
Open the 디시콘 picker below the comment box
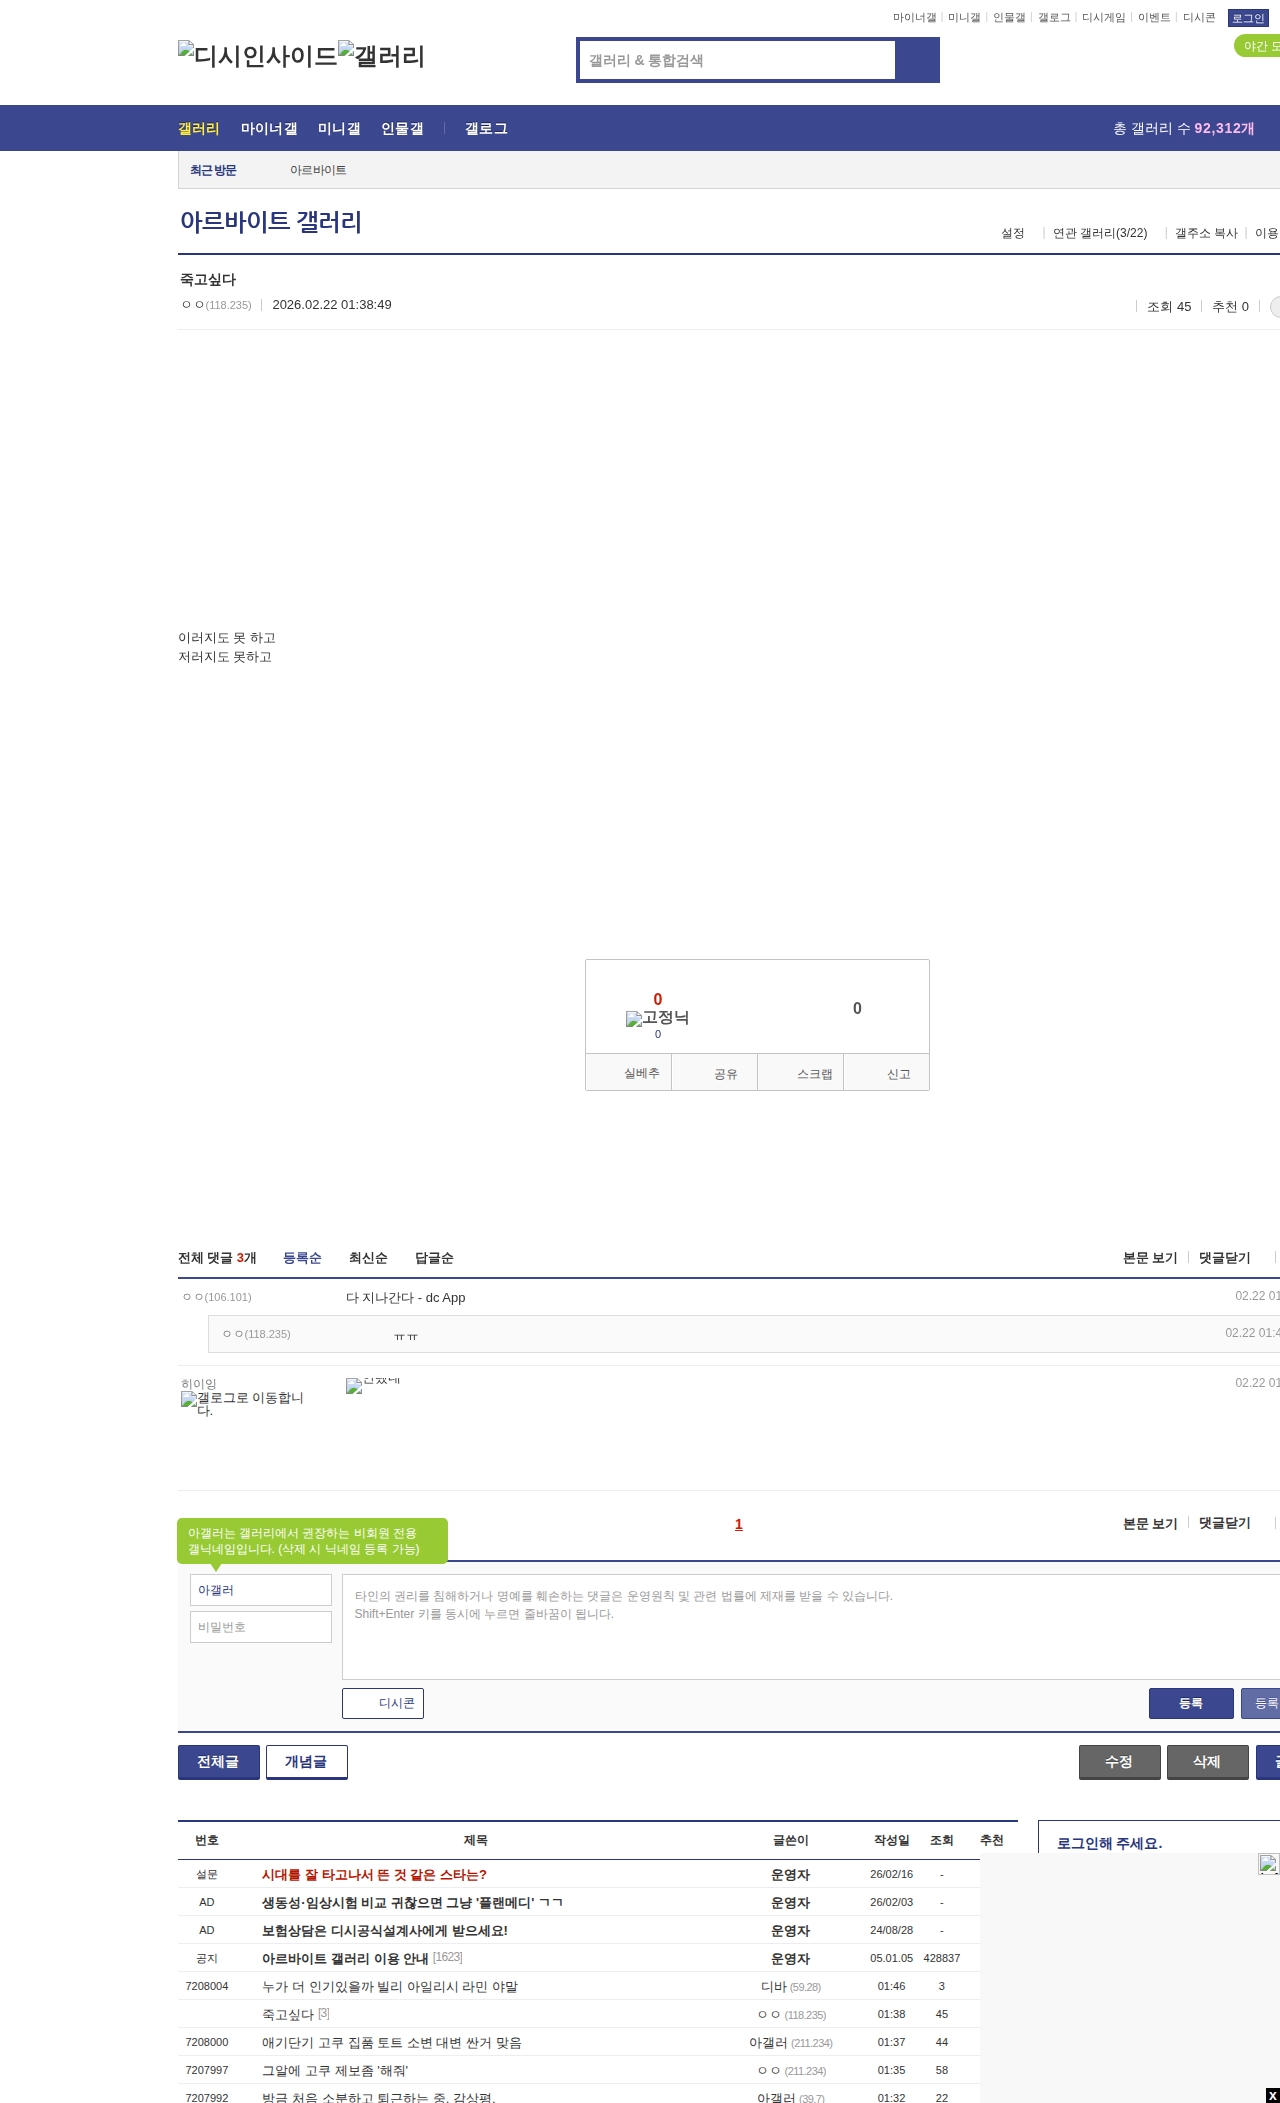383,1703
